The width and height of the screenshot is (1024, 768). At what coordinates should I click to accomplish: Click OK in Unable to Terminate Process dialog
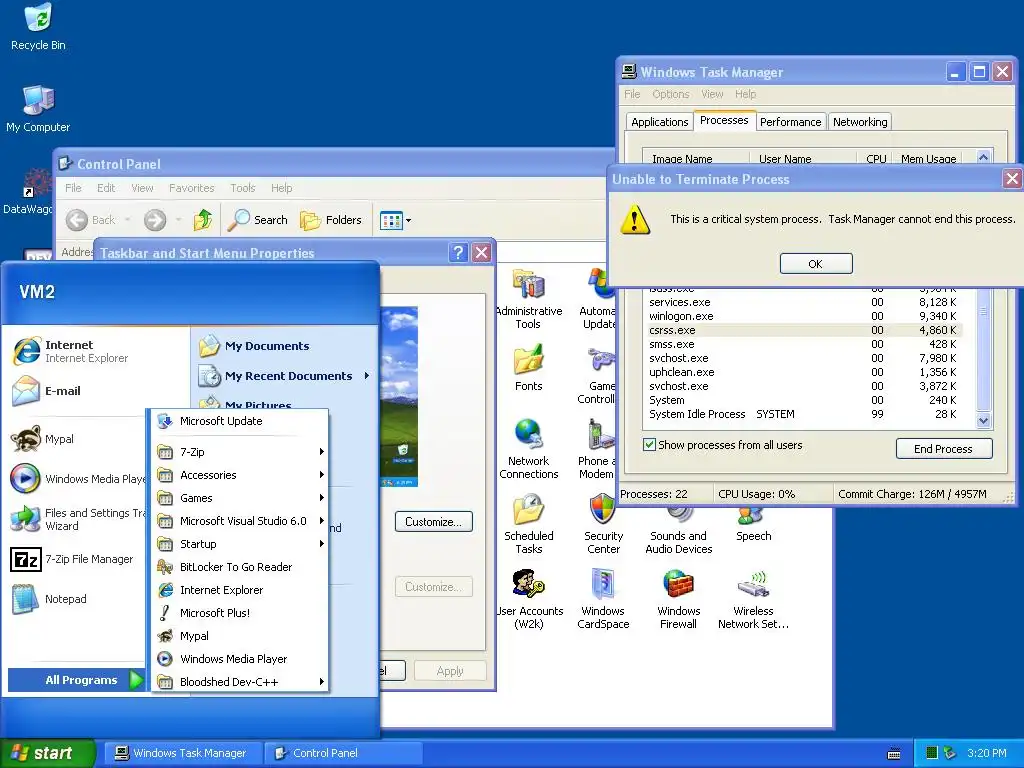click(x=816, y=264)
